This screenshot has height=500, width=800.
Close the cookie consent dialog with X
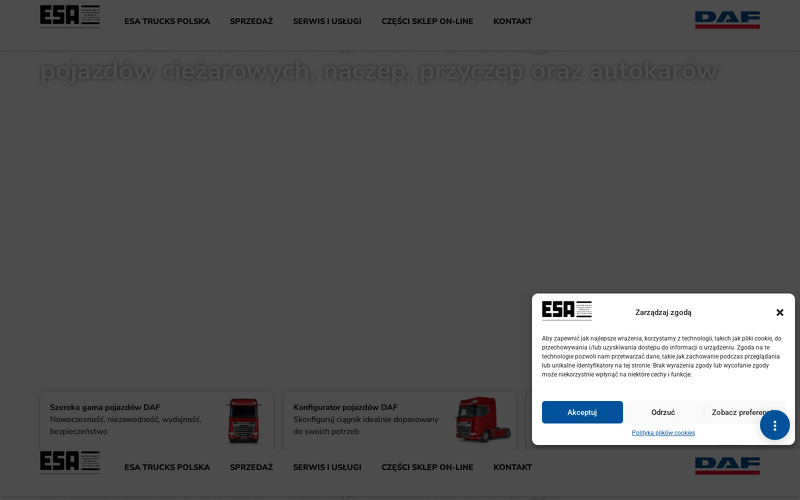pos(780,312)
